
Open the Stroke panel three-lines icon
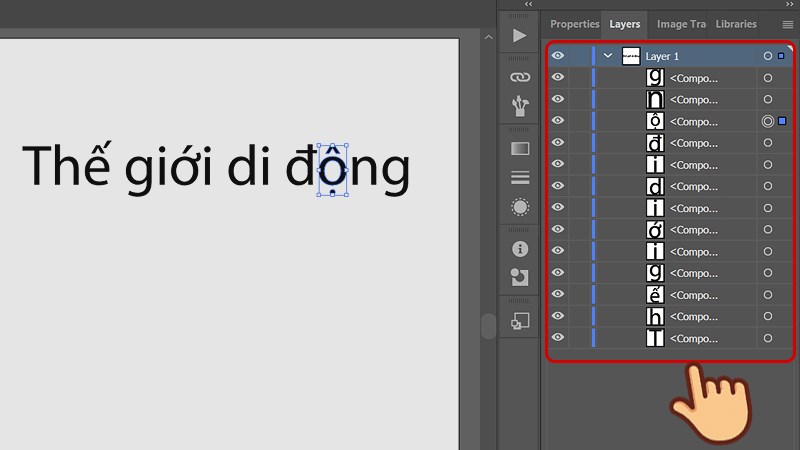(520, 178)
